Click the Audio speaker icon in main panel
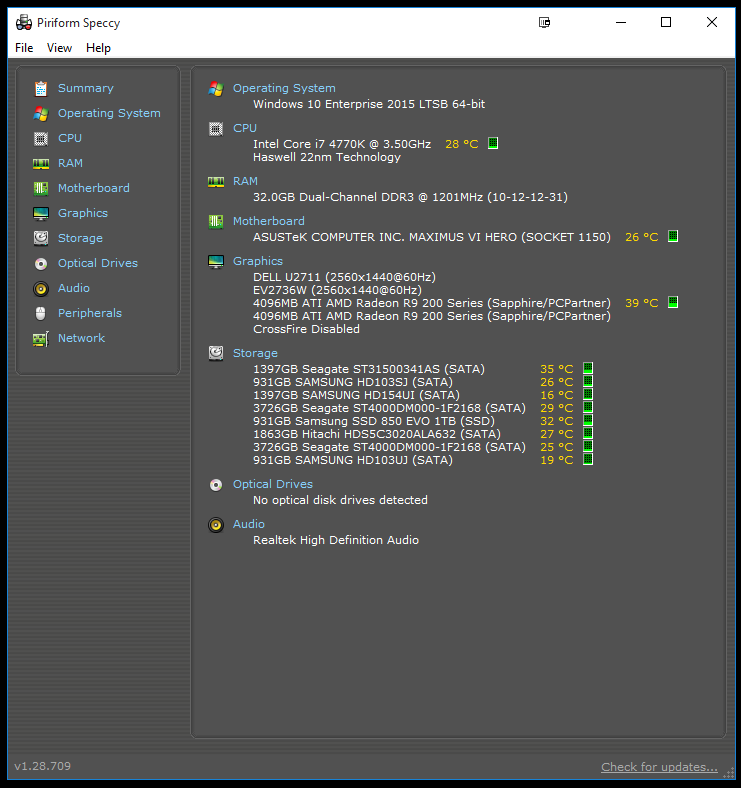 tap(216, 525)
